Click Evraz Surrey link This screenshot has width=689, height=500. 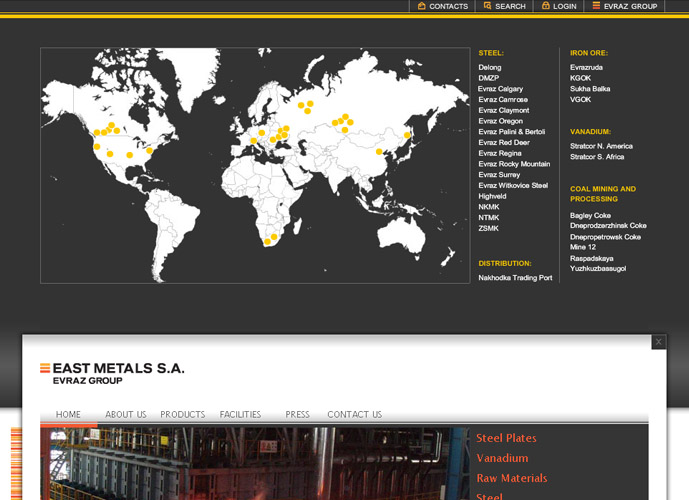coord(499,175)
